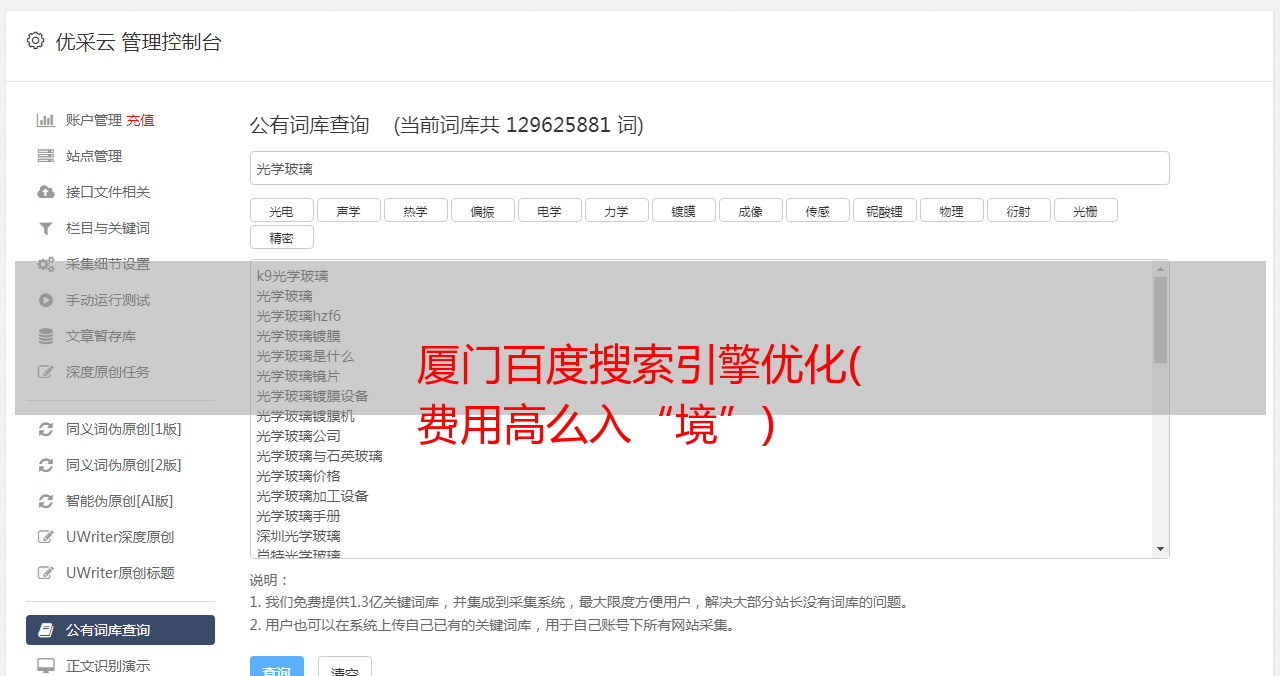
Task: Click the play icon for 手动运行测试
Action: click(x=46, y=300)
